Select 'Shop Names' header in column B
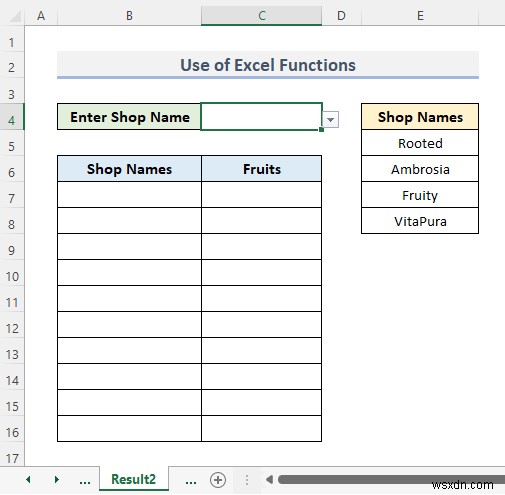505x495 pixels. pos(129,169)
